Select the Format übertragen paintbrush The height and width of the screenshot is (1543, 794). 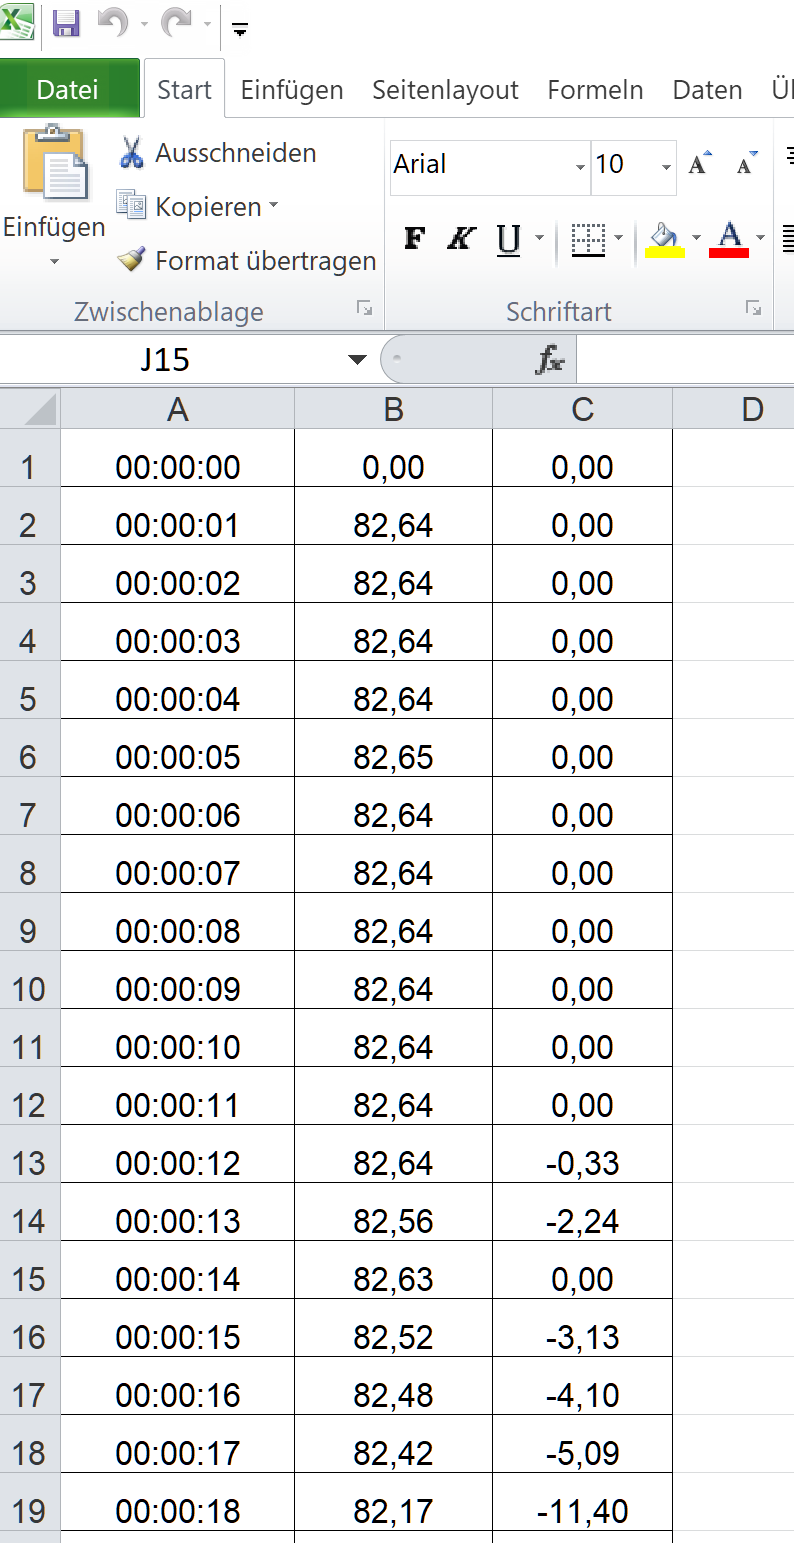(x=132, y=261)
